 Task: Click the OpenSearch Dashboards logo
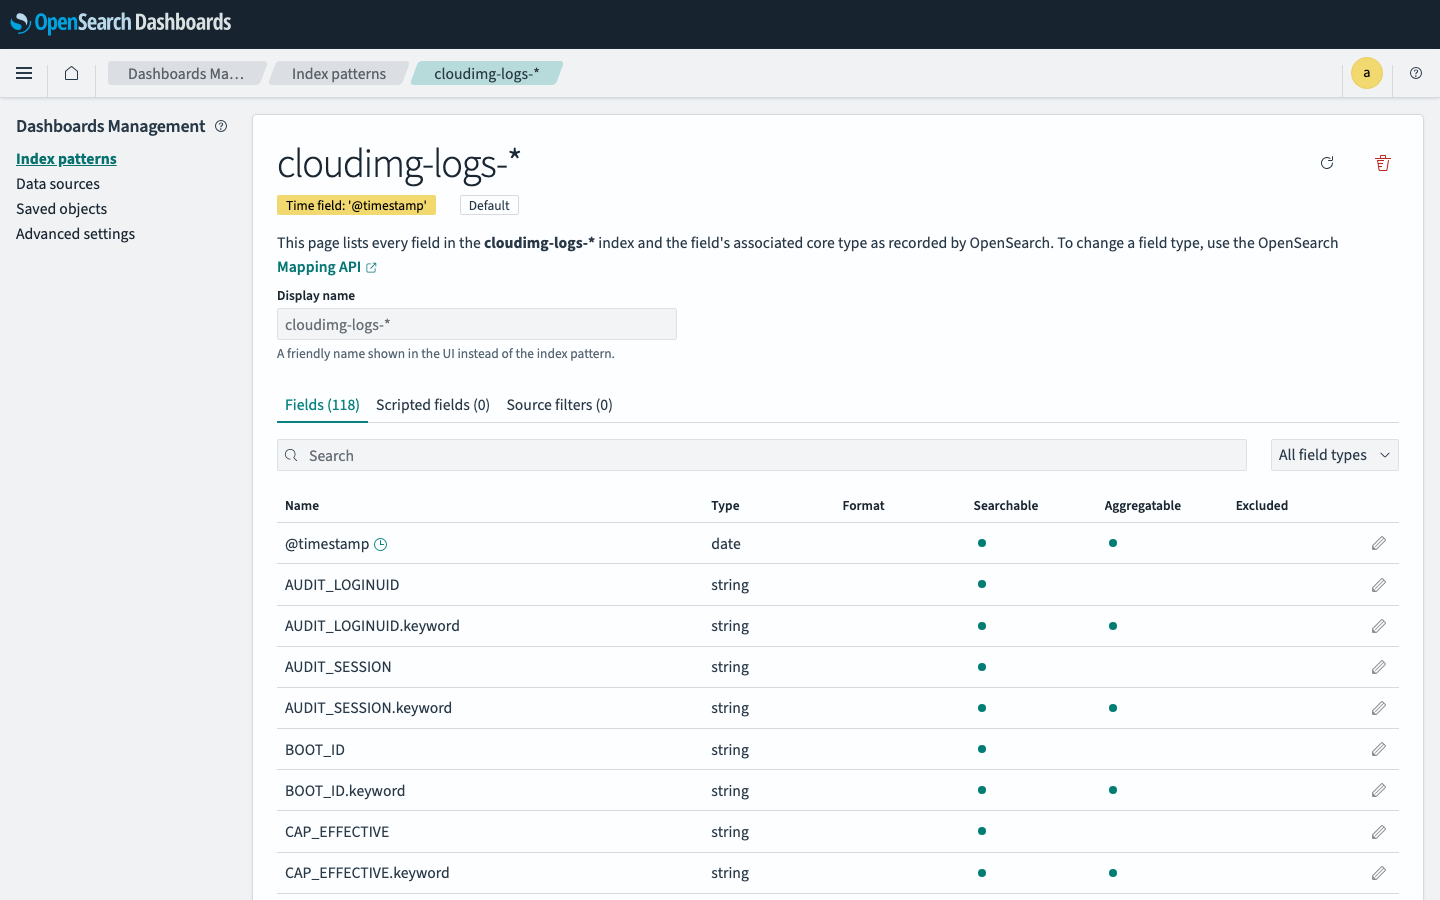pos(121,23)
